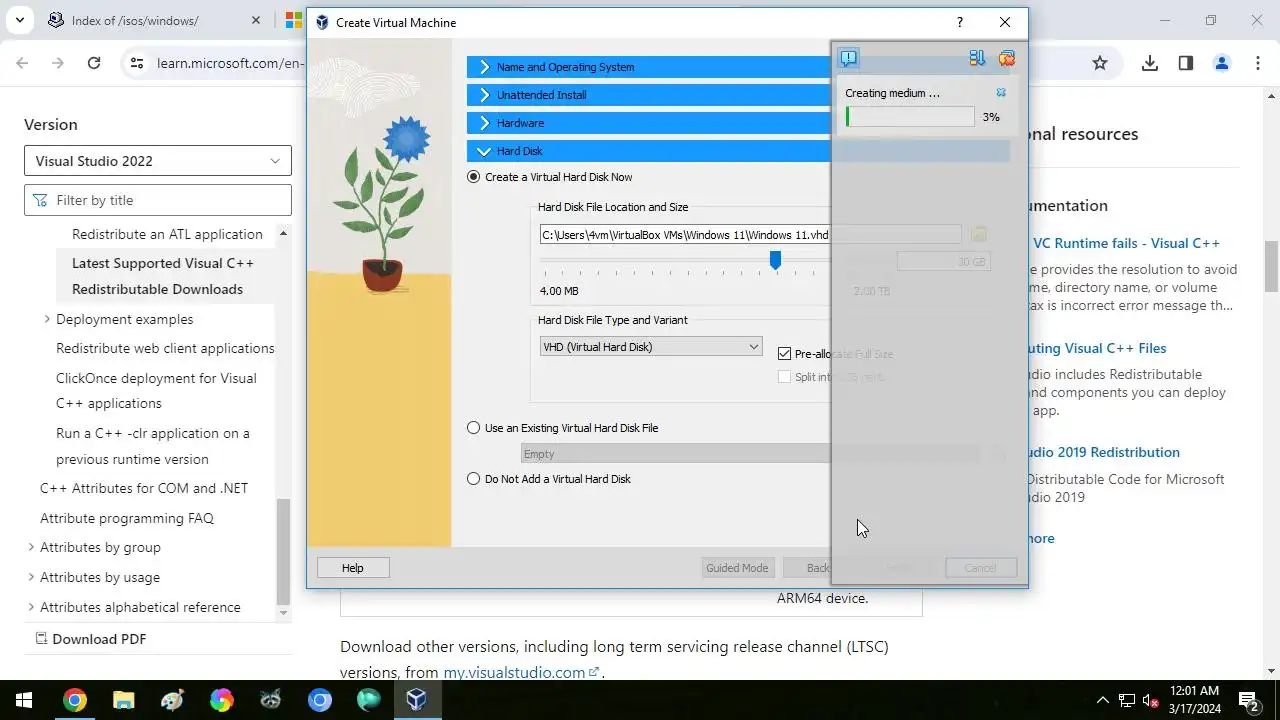Open the Visual Studio 2022 version dropdown
Screen dimensions: 1280x720
pyautogui.click(x=158, y=161)
